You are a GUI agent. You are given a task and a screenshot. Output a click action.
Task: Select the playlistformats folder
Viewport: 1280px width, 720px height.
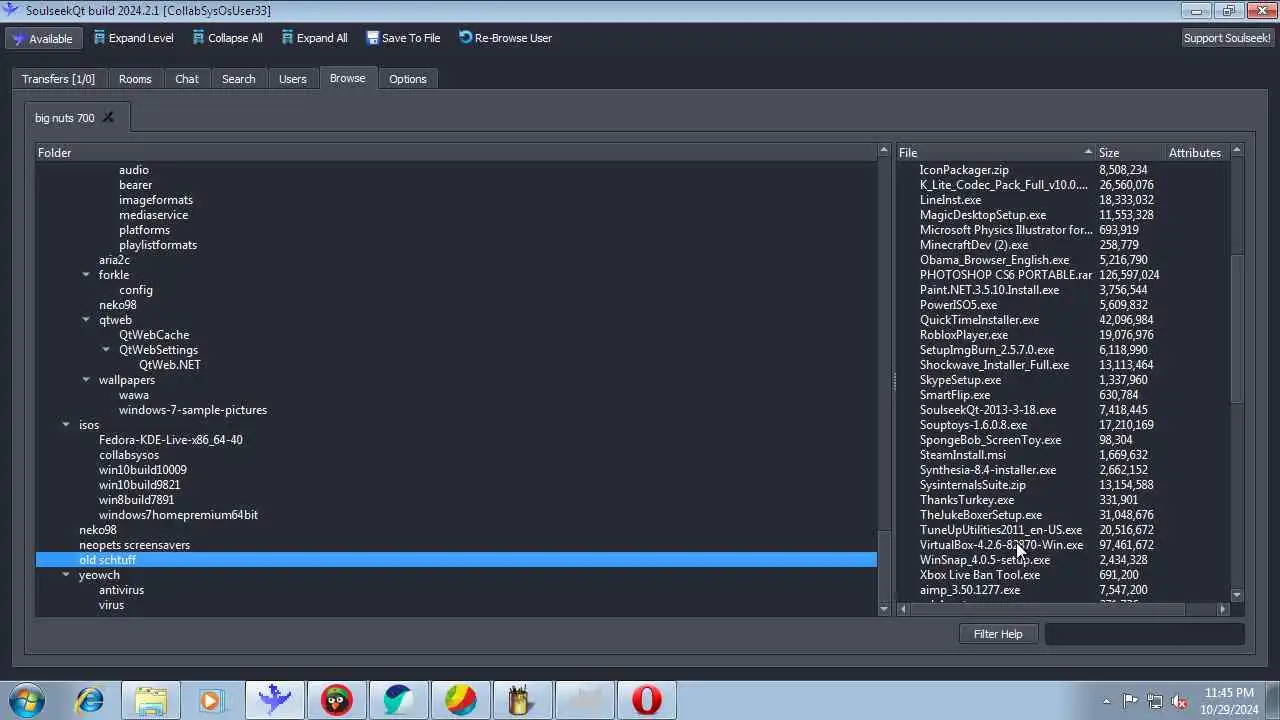[x=158, y=245]
